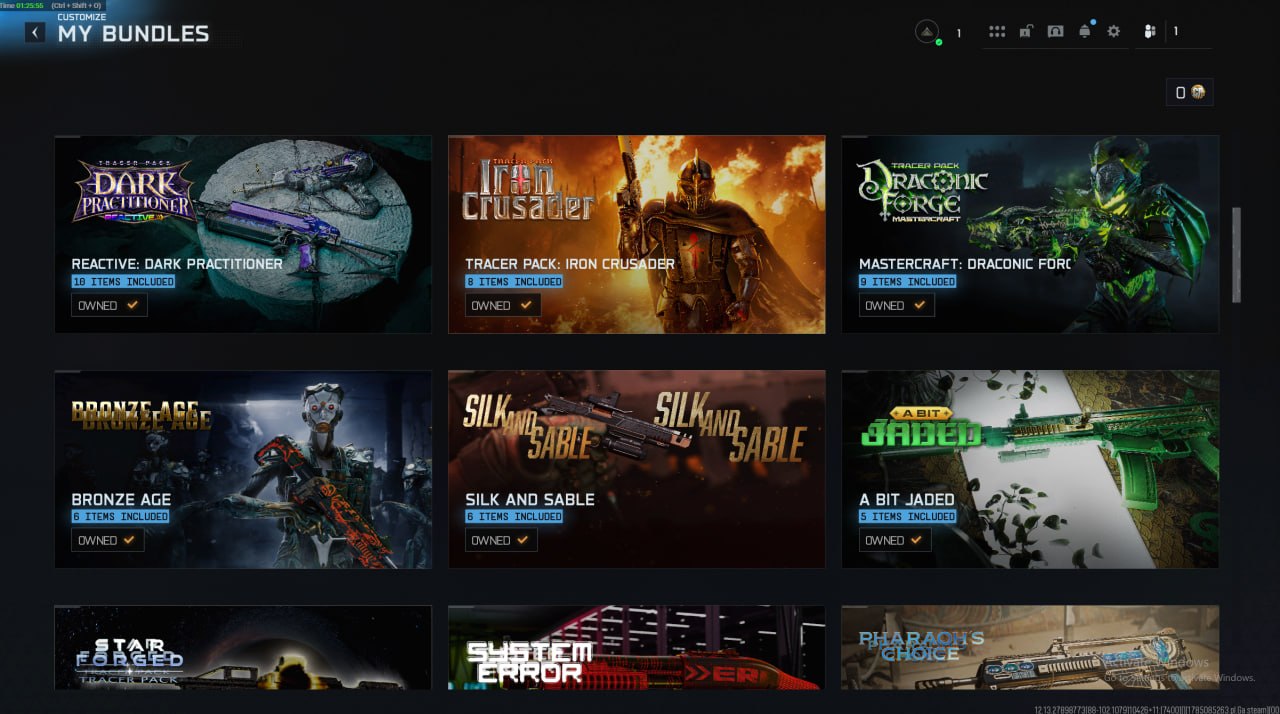
Task: Click the 'SILK AND SABLE' title text
Action: 530,499
